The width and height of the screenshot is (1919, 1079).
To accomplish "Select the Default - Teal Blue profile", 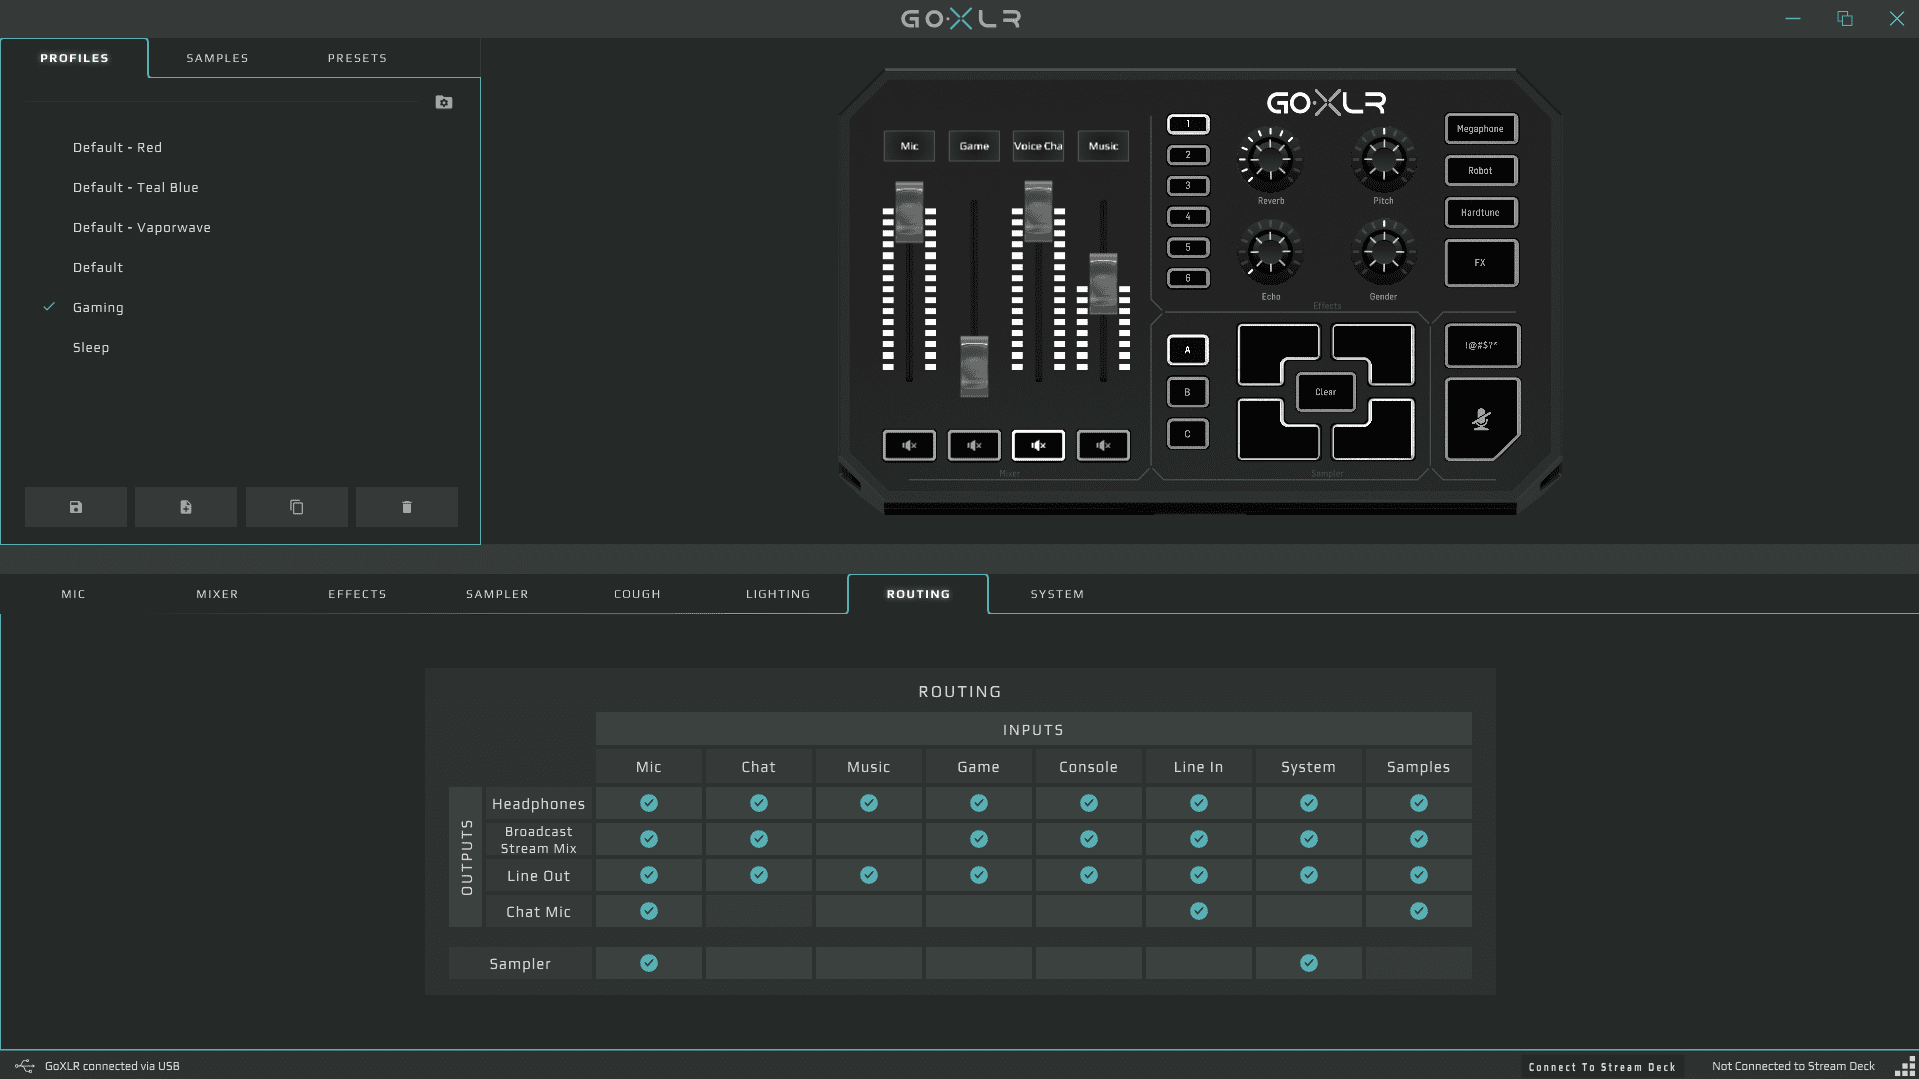I will 136,188.
